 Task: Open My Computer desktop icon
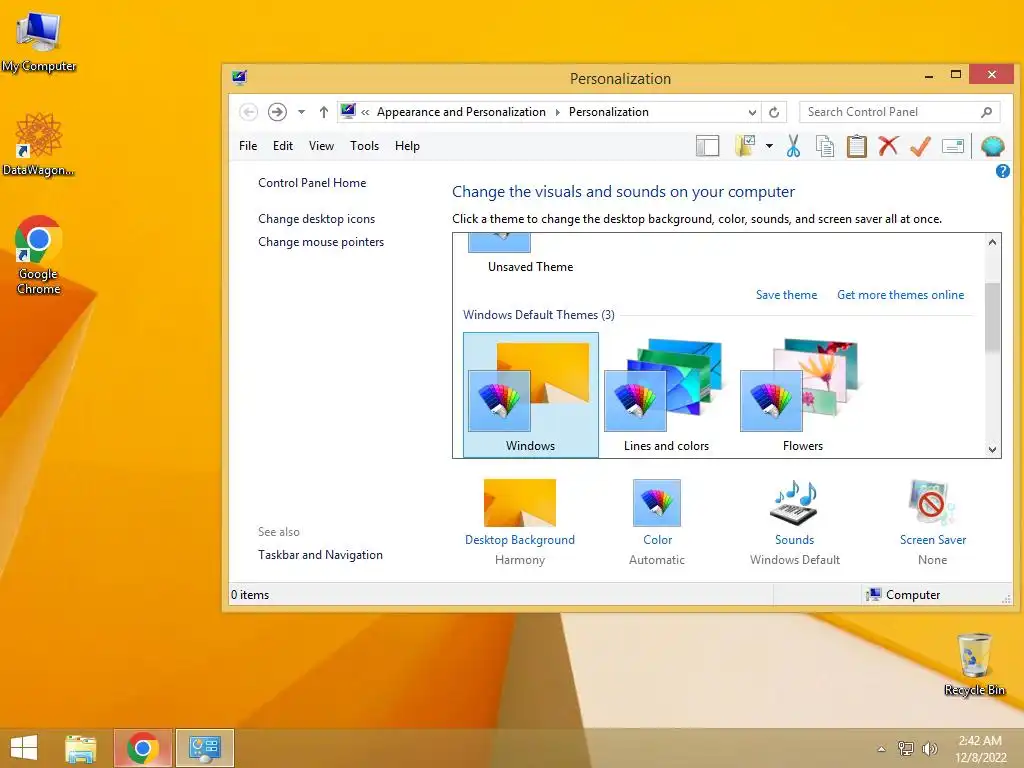tap(39, 42)
